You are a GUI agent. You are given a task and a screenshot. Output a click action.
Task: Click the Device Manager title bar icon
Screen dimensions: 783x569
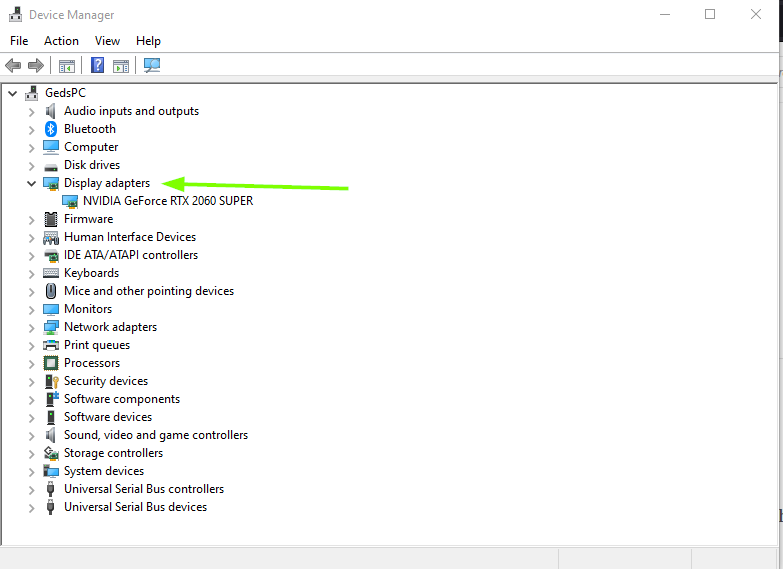[15, 14]
